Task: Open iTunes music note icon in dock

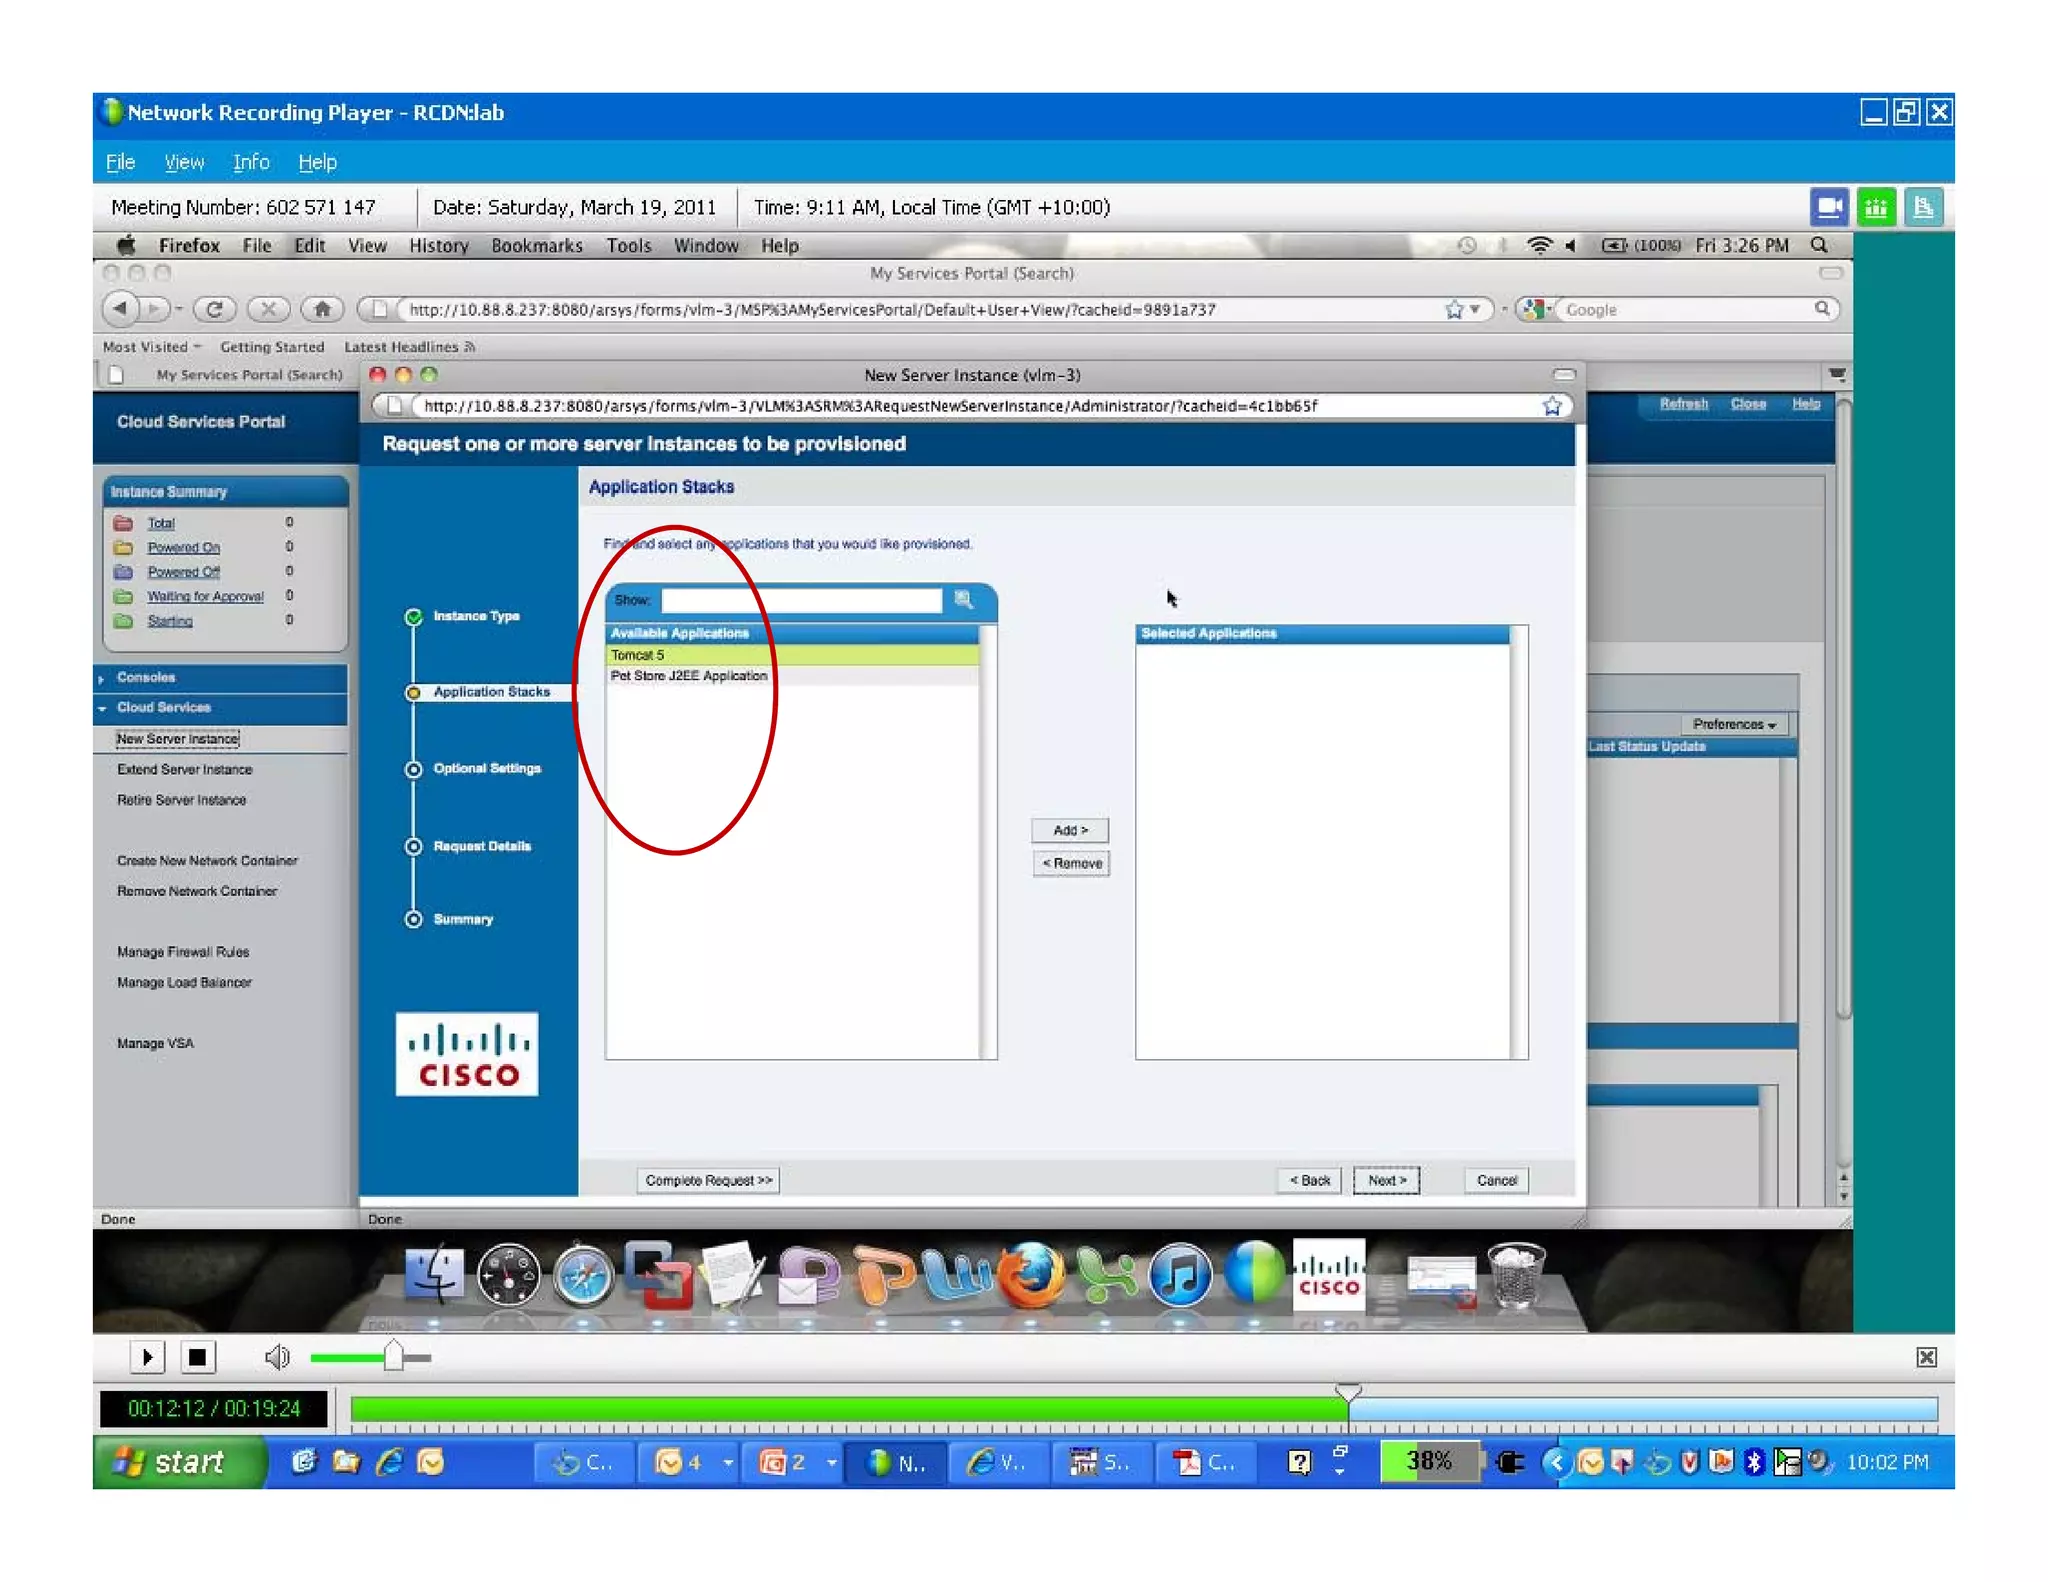Action: tap(1181, 1276)
